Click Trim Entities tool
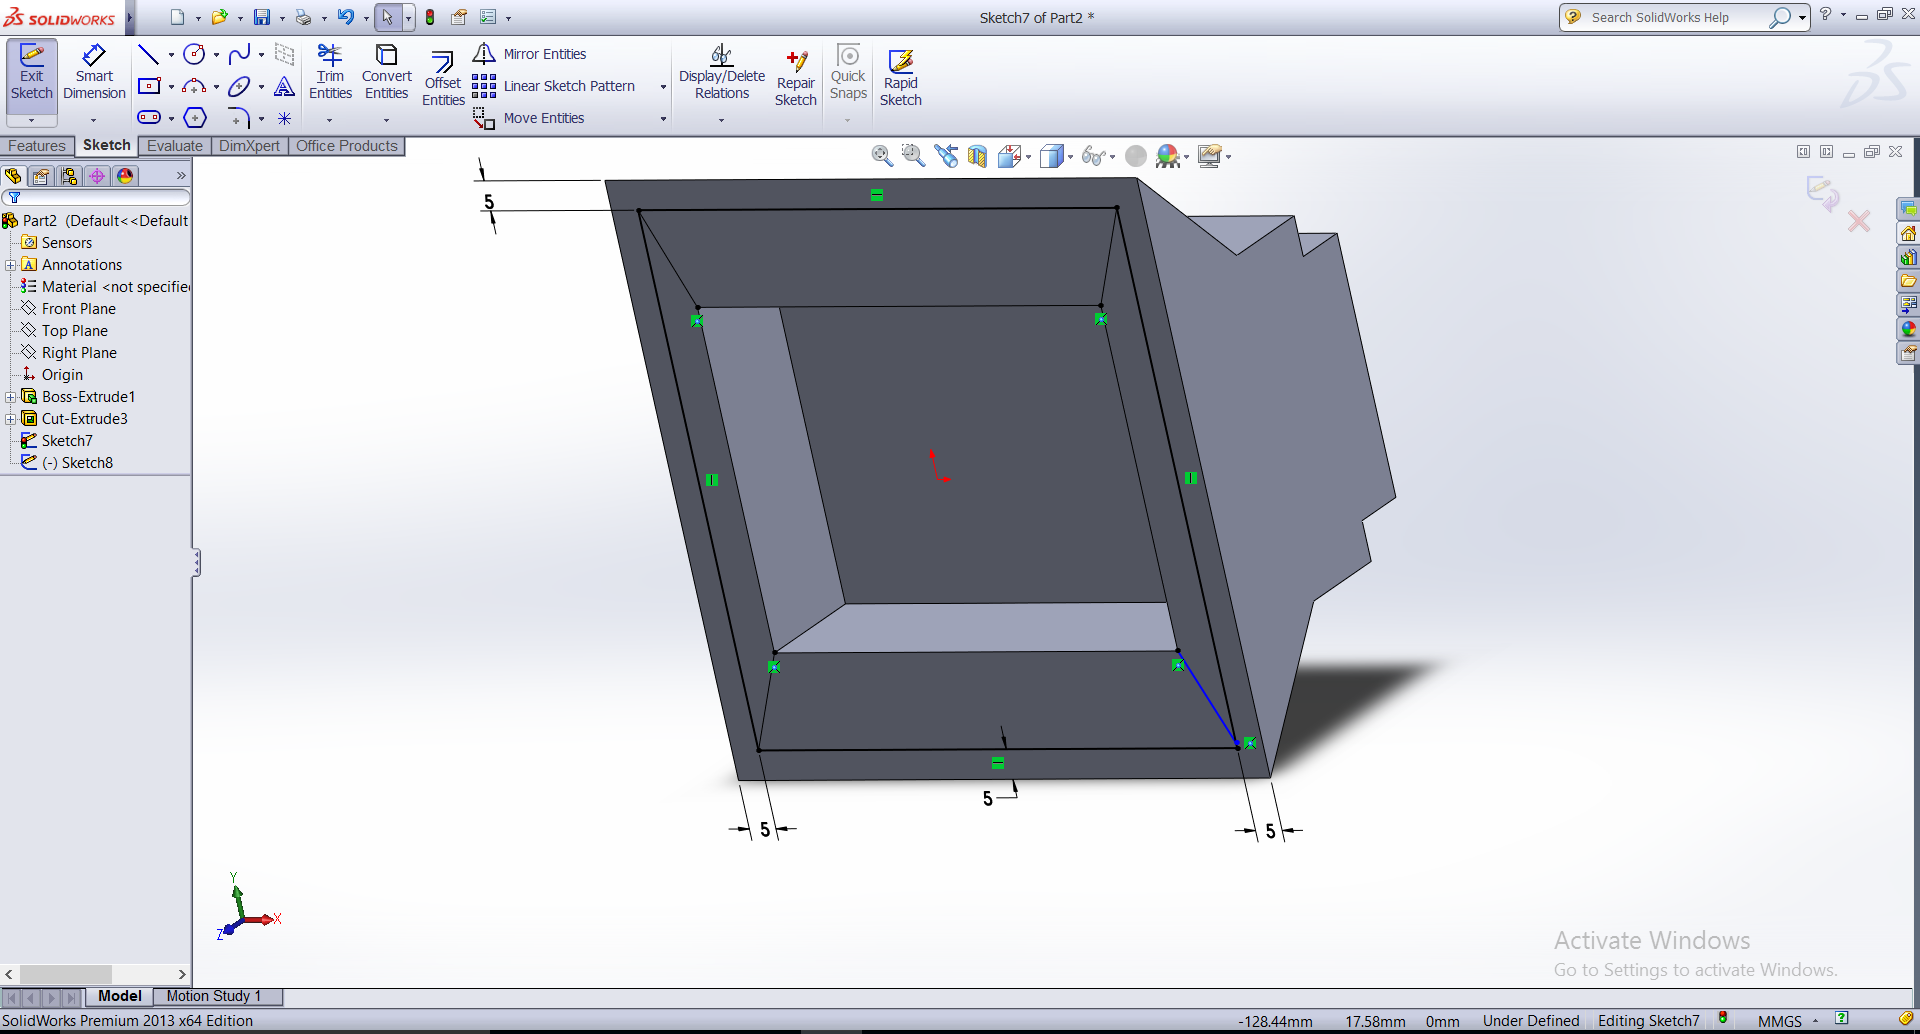This screenshot has height=1034, width=1920. click(x=330, y=72)
